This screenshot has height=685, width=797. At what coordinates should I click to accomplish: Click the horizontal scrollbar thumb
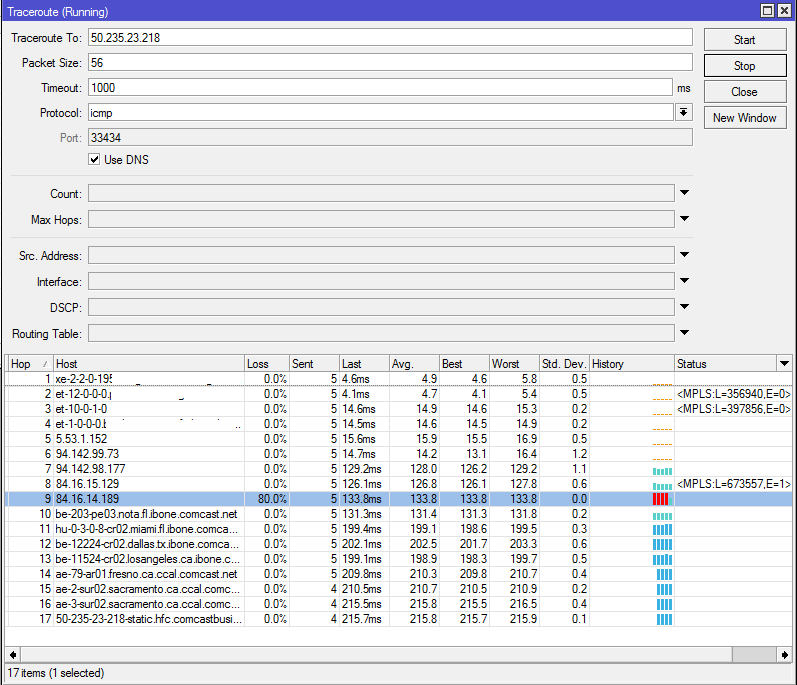[x=376, y=655]
